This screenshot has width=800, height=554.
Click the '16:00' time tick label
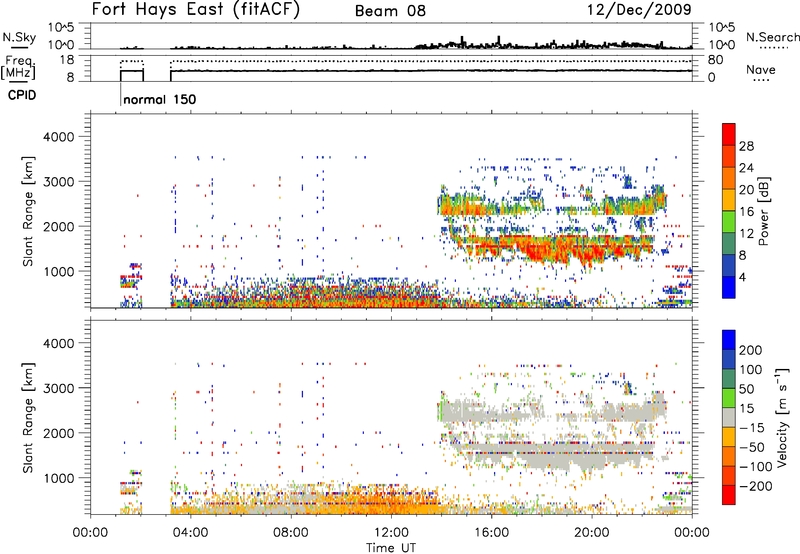coord(491,533)
